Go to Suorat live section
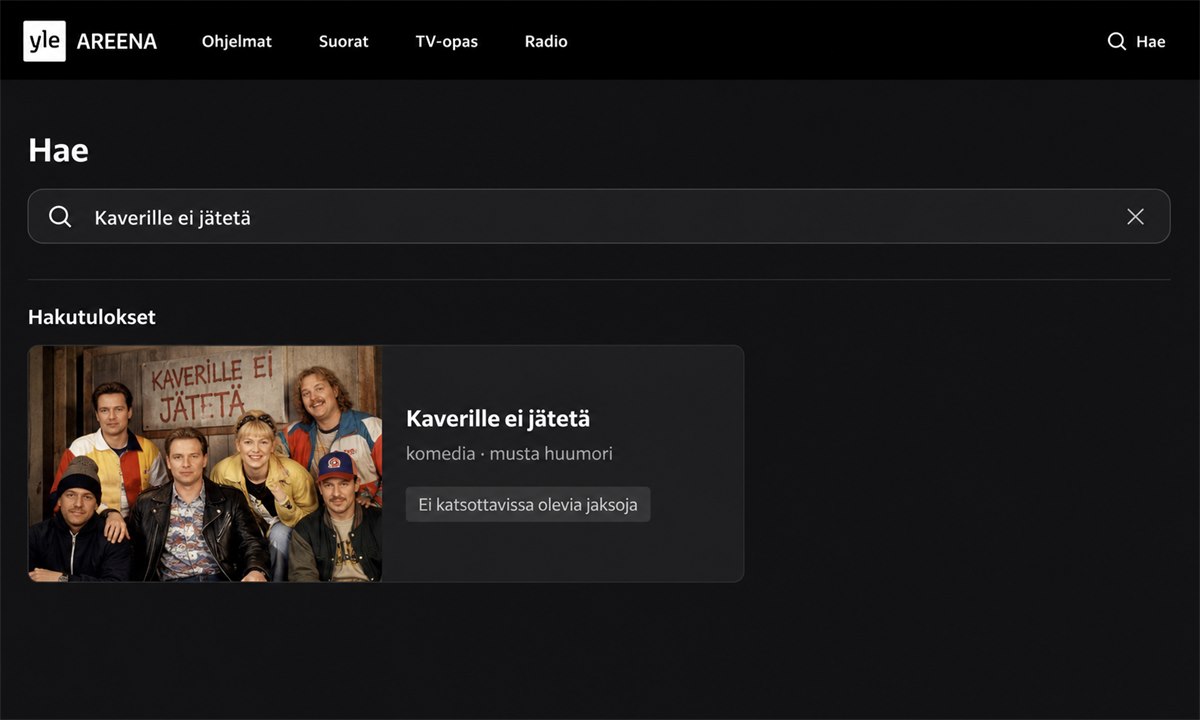1200x720 pixels. 344,42
